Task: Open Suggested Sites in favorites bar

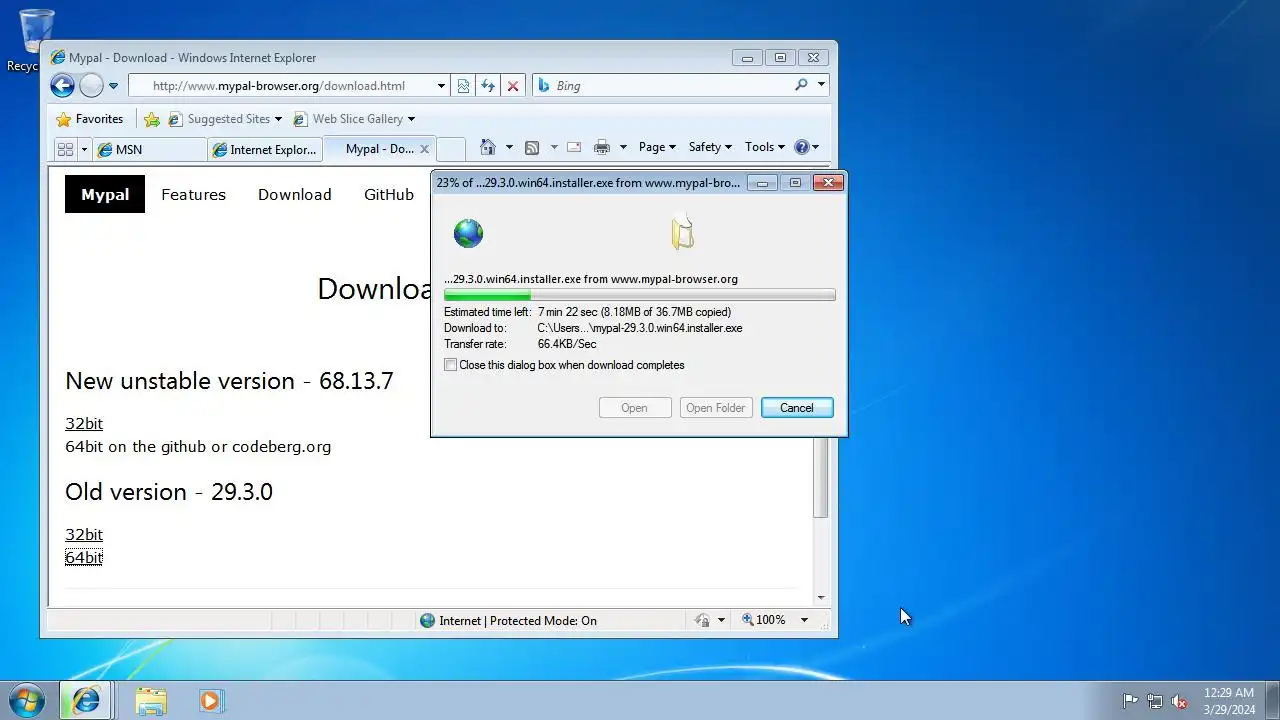Action: point(225,119)
